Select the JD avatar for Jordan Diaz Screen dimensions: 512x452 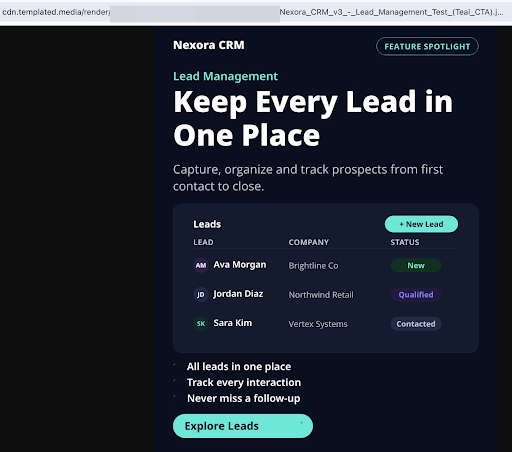click(x=201, y=294)
